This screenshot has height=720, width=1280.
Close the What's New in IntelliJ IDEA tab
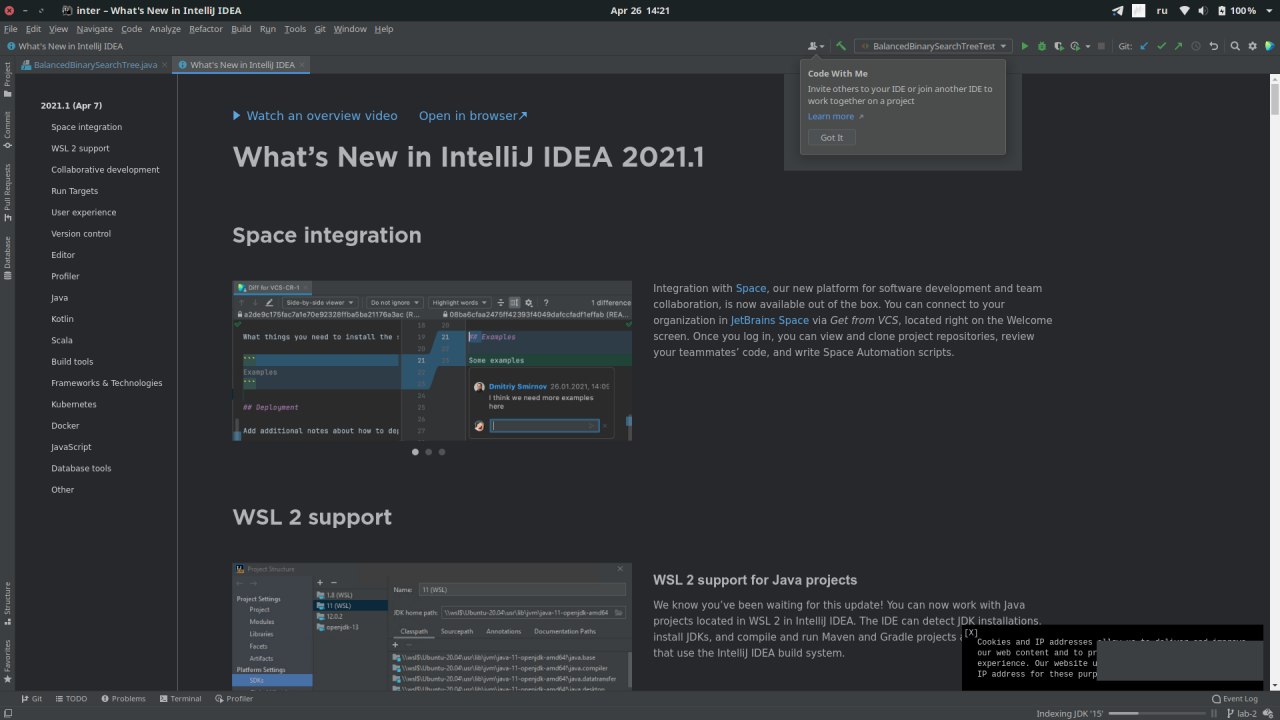(x=303, y=64)
